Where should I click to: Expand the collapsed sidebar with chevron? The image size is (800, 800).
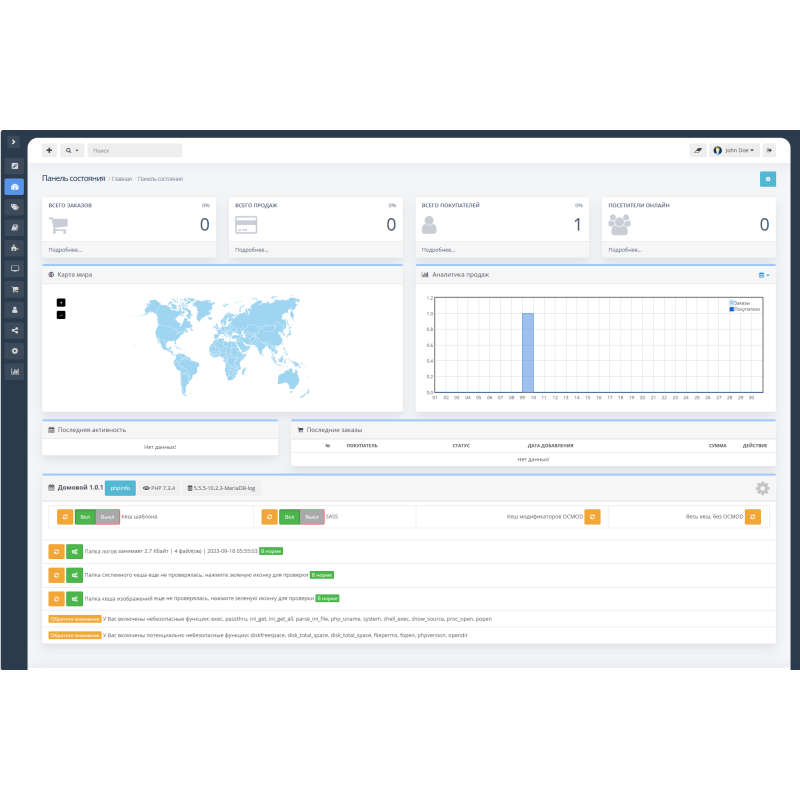(13, 142)
